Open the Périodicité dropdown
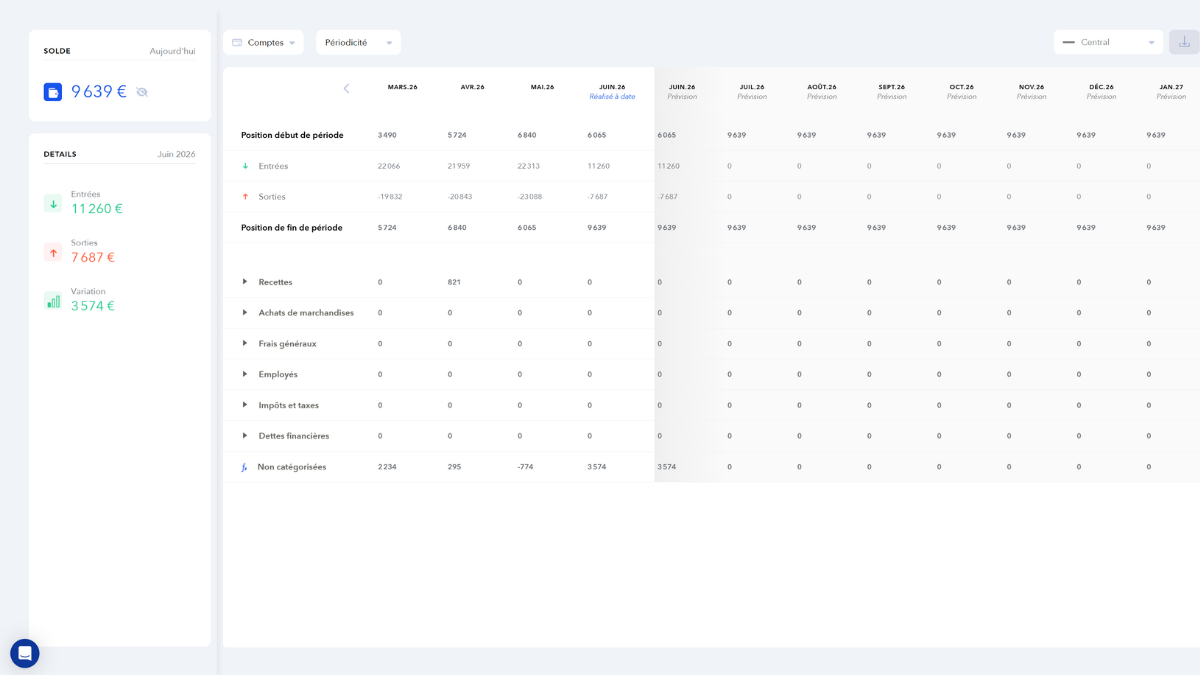The image size is (1200, 675). pos(358,42)
